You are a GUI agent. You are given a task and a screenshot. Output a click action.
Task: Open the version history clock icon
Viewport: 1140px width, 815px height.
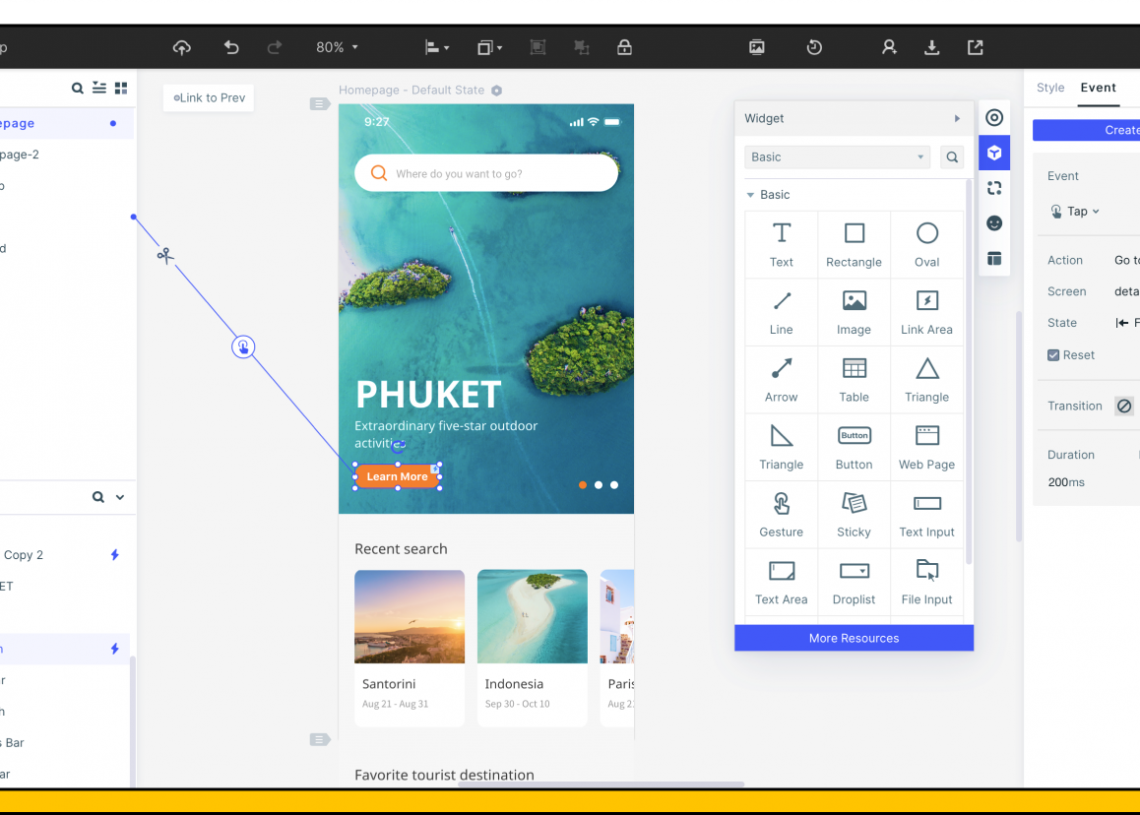tap(814, 47)
